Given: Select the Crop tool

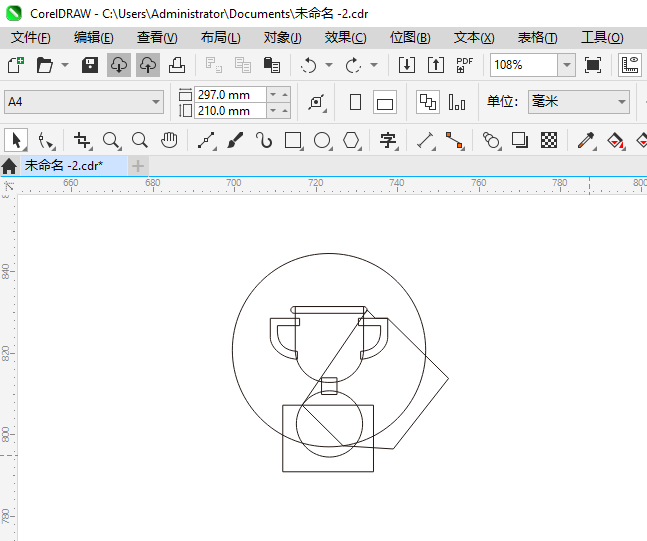Looking at the screenshot, I should (82, 140).
